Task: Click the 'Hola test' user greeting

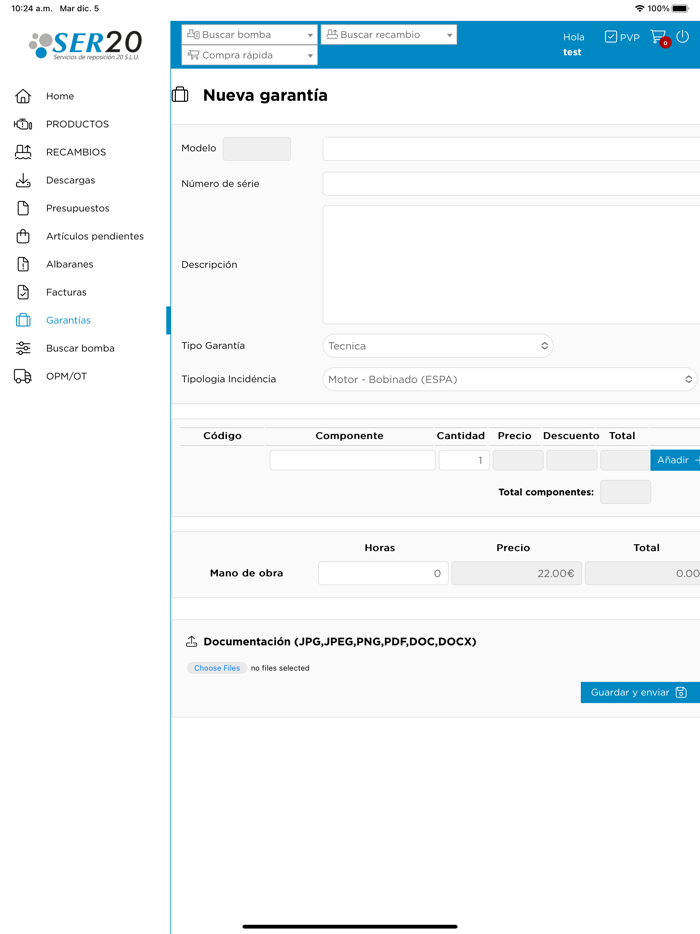Action: [x=573, y=44]
